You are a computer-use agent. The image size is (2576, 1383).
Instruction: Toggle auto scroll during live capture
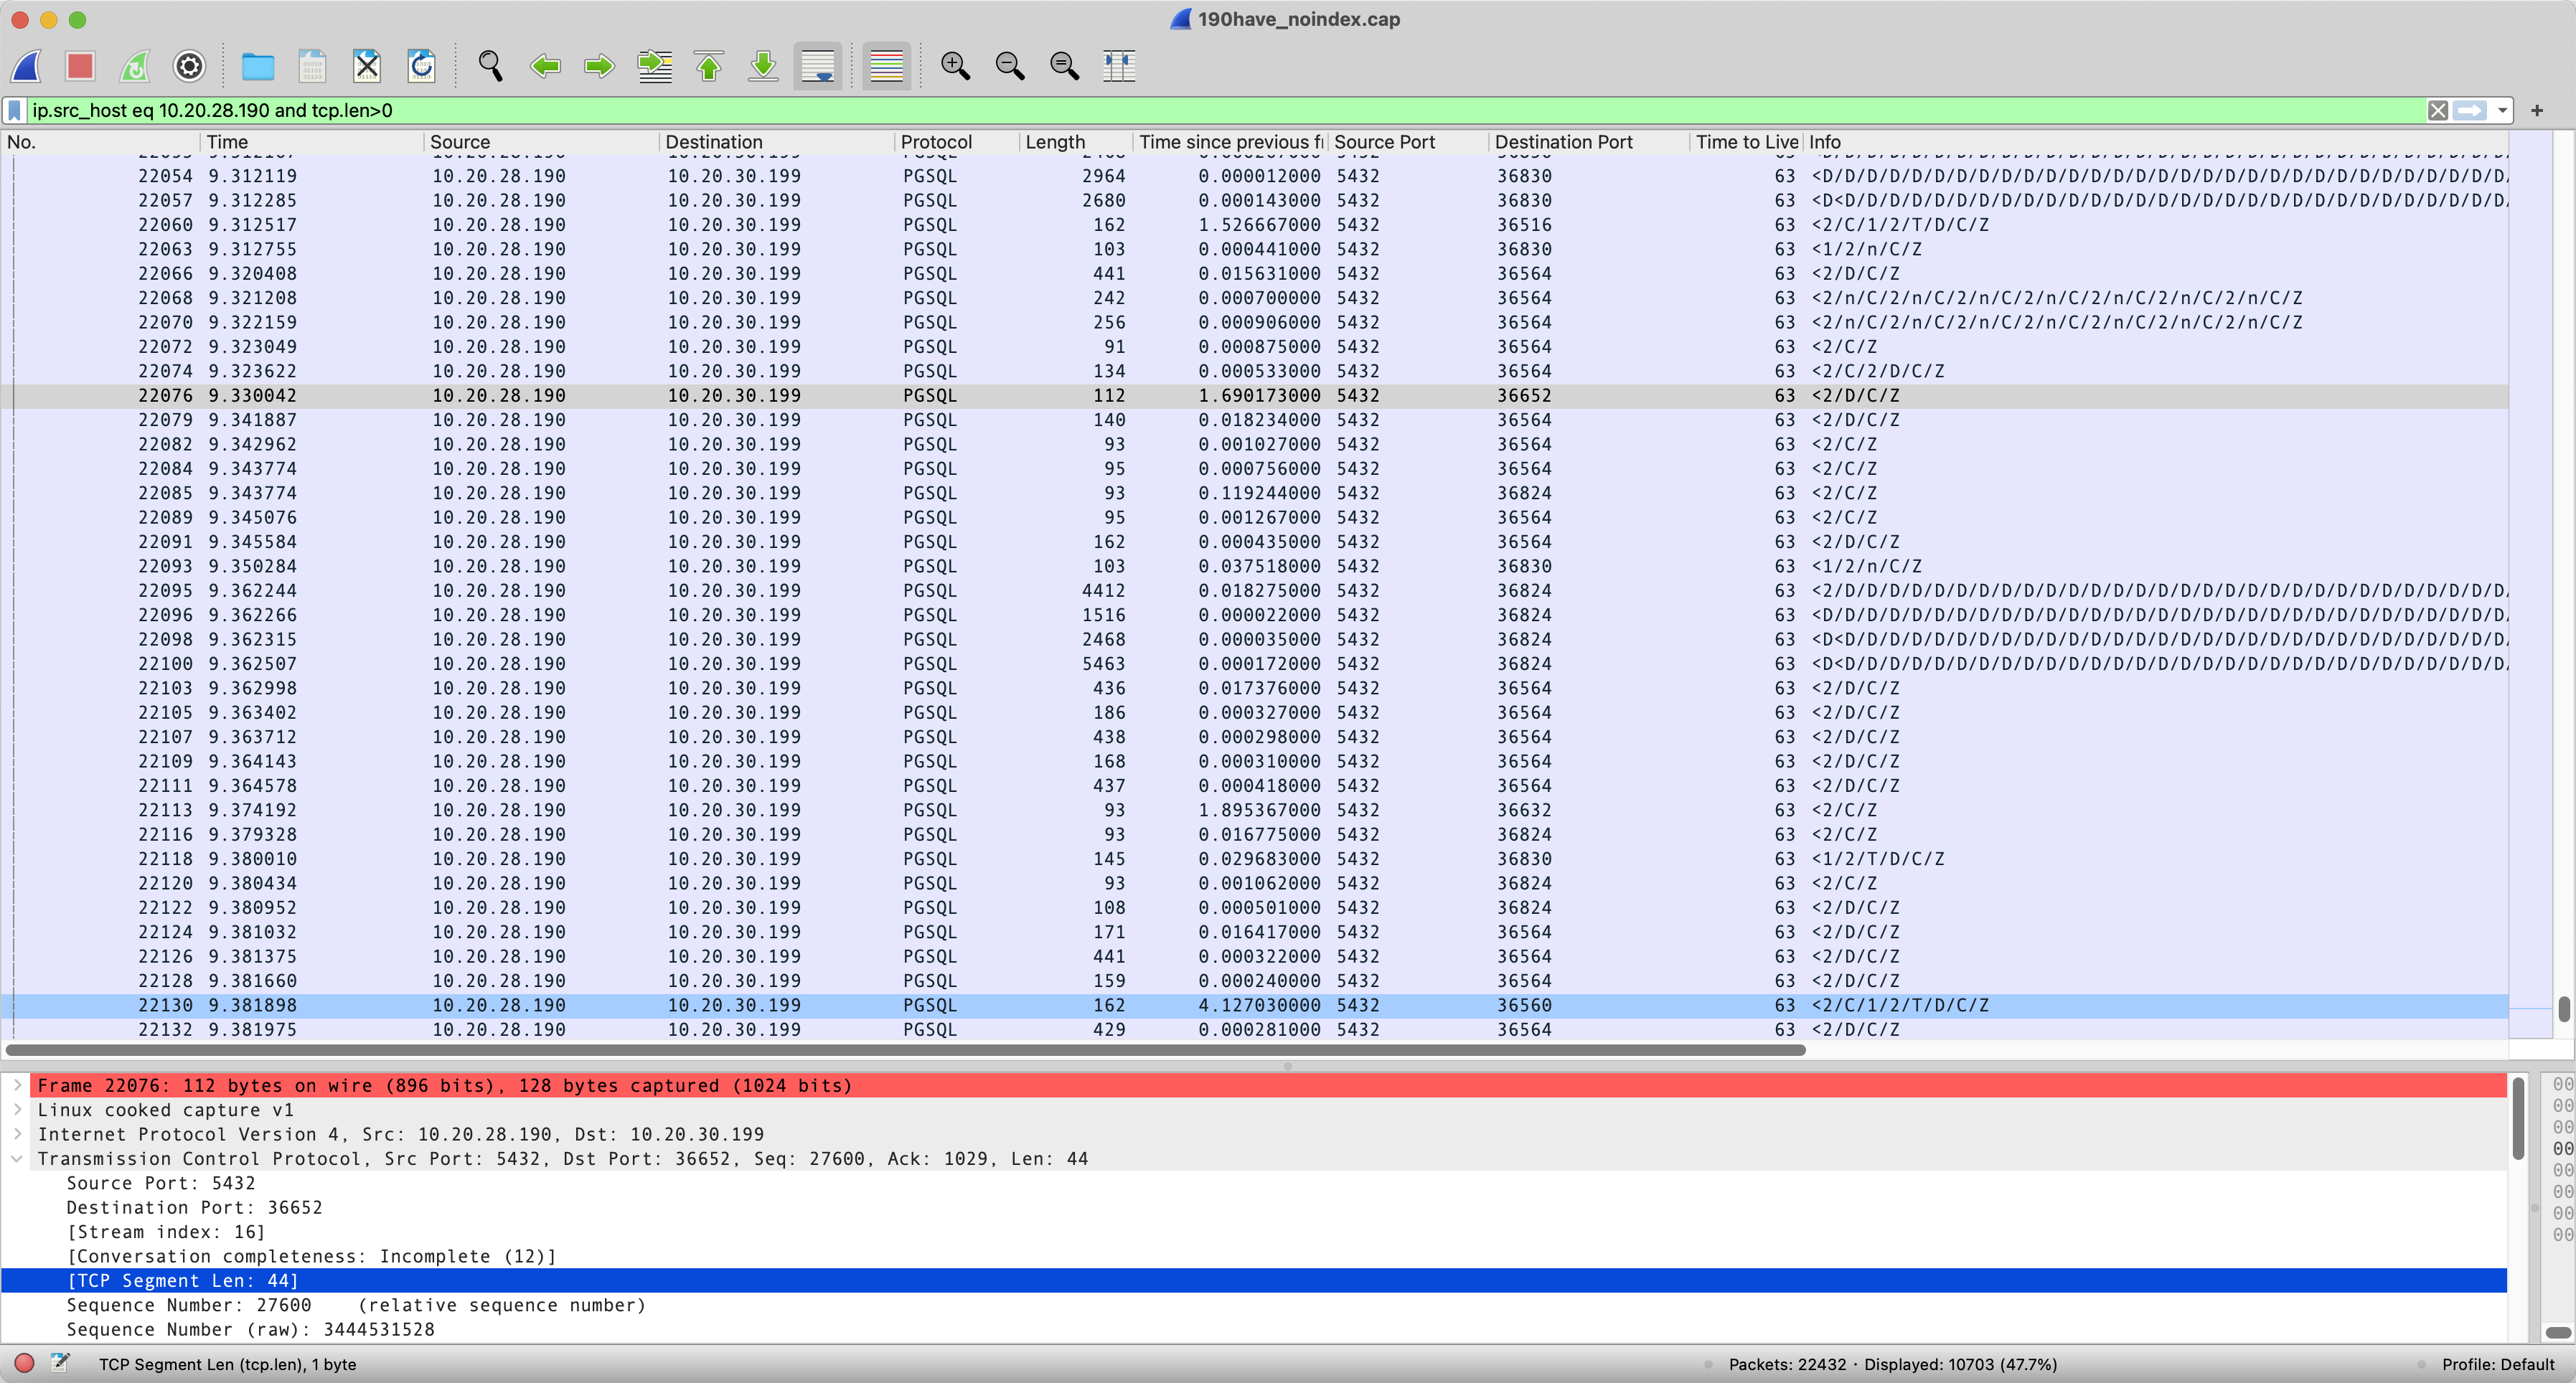tap(818, 66)
